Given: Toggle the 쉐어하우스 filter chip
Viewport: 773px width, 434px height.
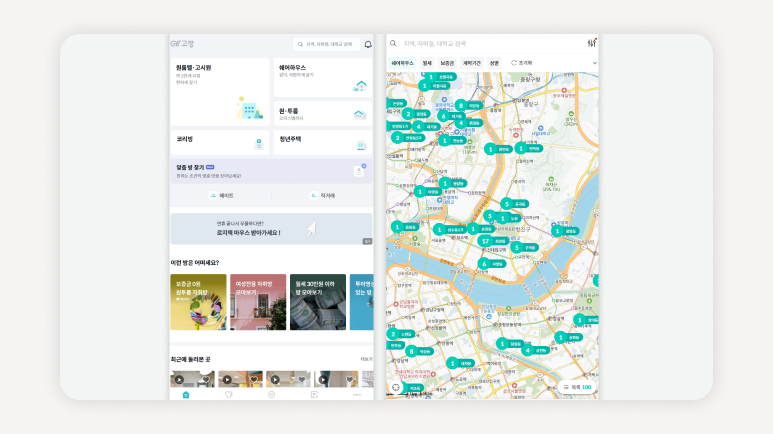Looking at the screenshot, I should pos(402,63).
